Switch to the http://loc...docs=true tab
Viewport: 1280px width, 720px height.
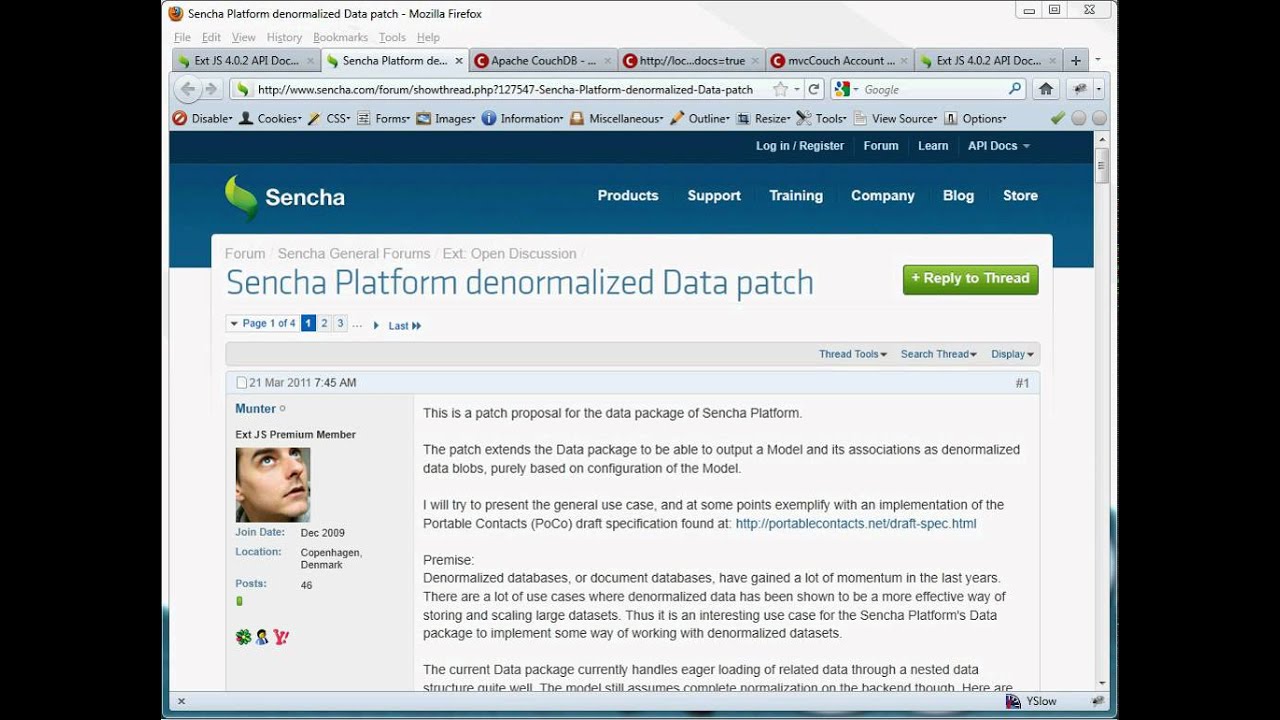pos(690,61)
